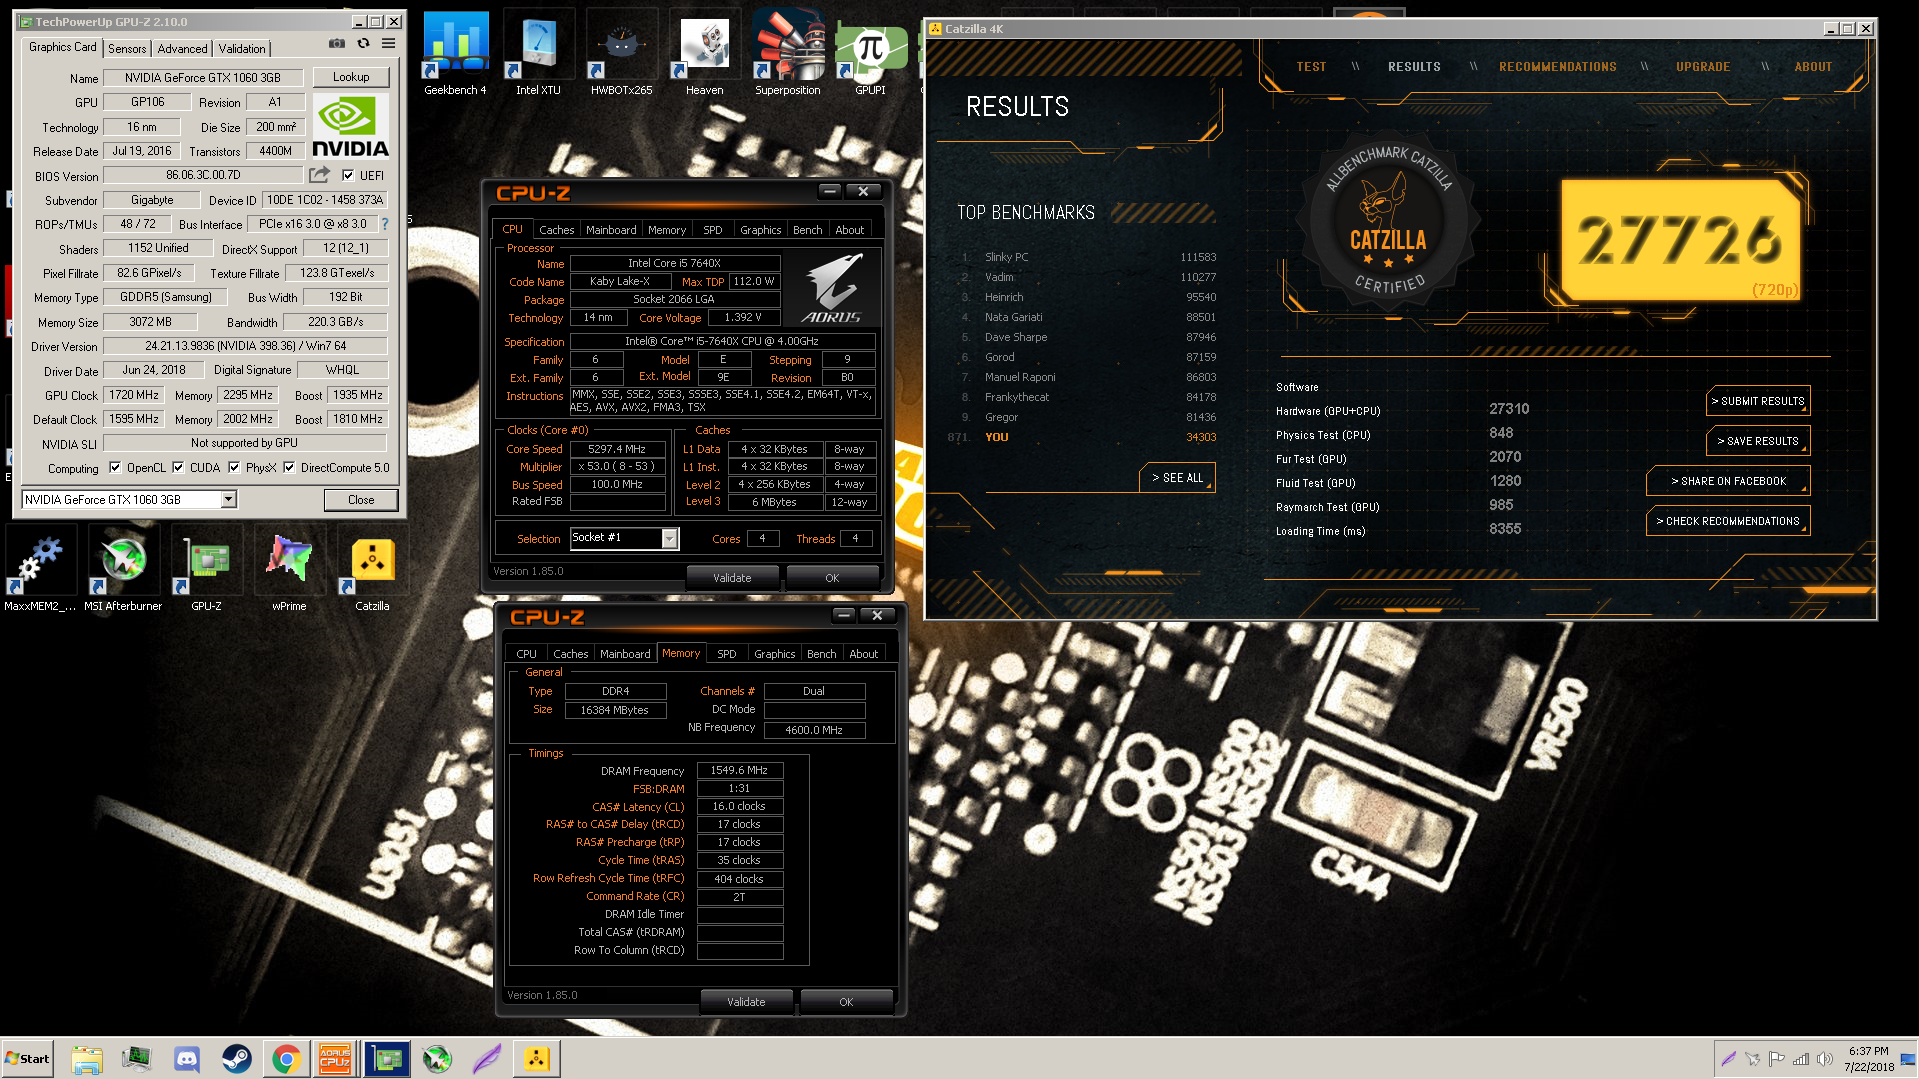Open SPD tab in lower CPU-Z window
Image resolution: width=1919 pixels, height=1079 pixels.
[x=727, y=654]
